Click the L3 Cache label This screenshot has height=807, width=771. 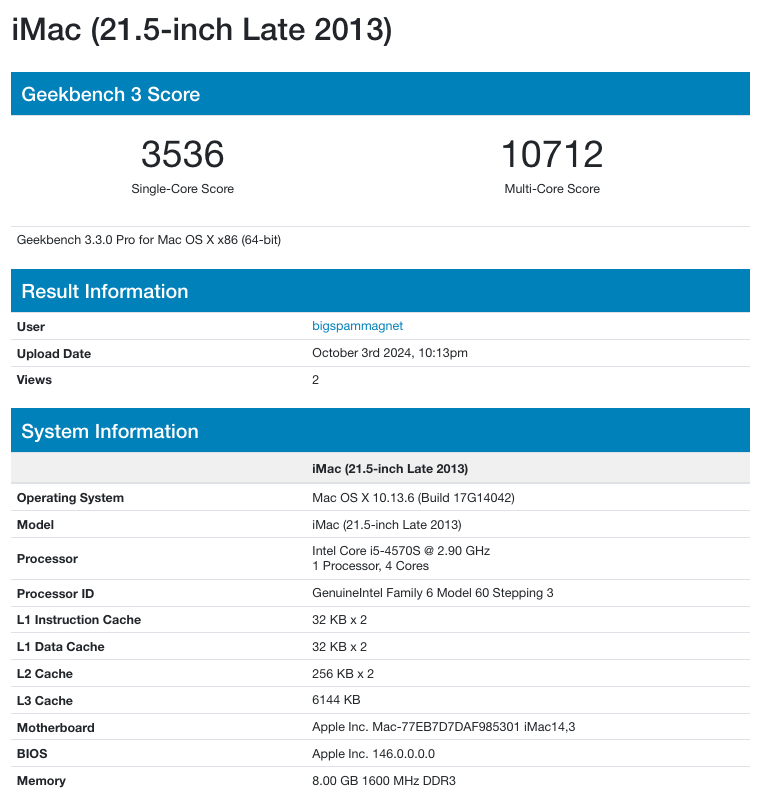(45, 700)
